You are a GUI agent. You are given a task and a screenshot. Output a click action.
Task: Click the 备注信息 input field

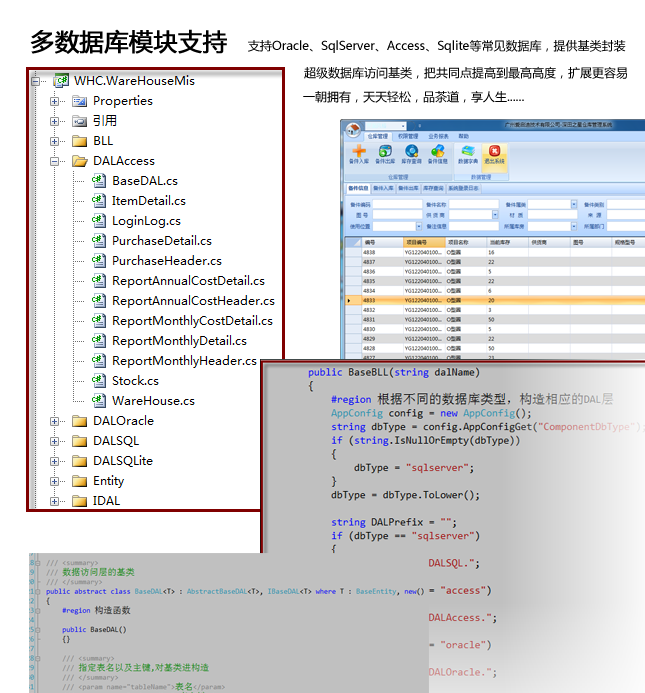[x=474, y=226]
